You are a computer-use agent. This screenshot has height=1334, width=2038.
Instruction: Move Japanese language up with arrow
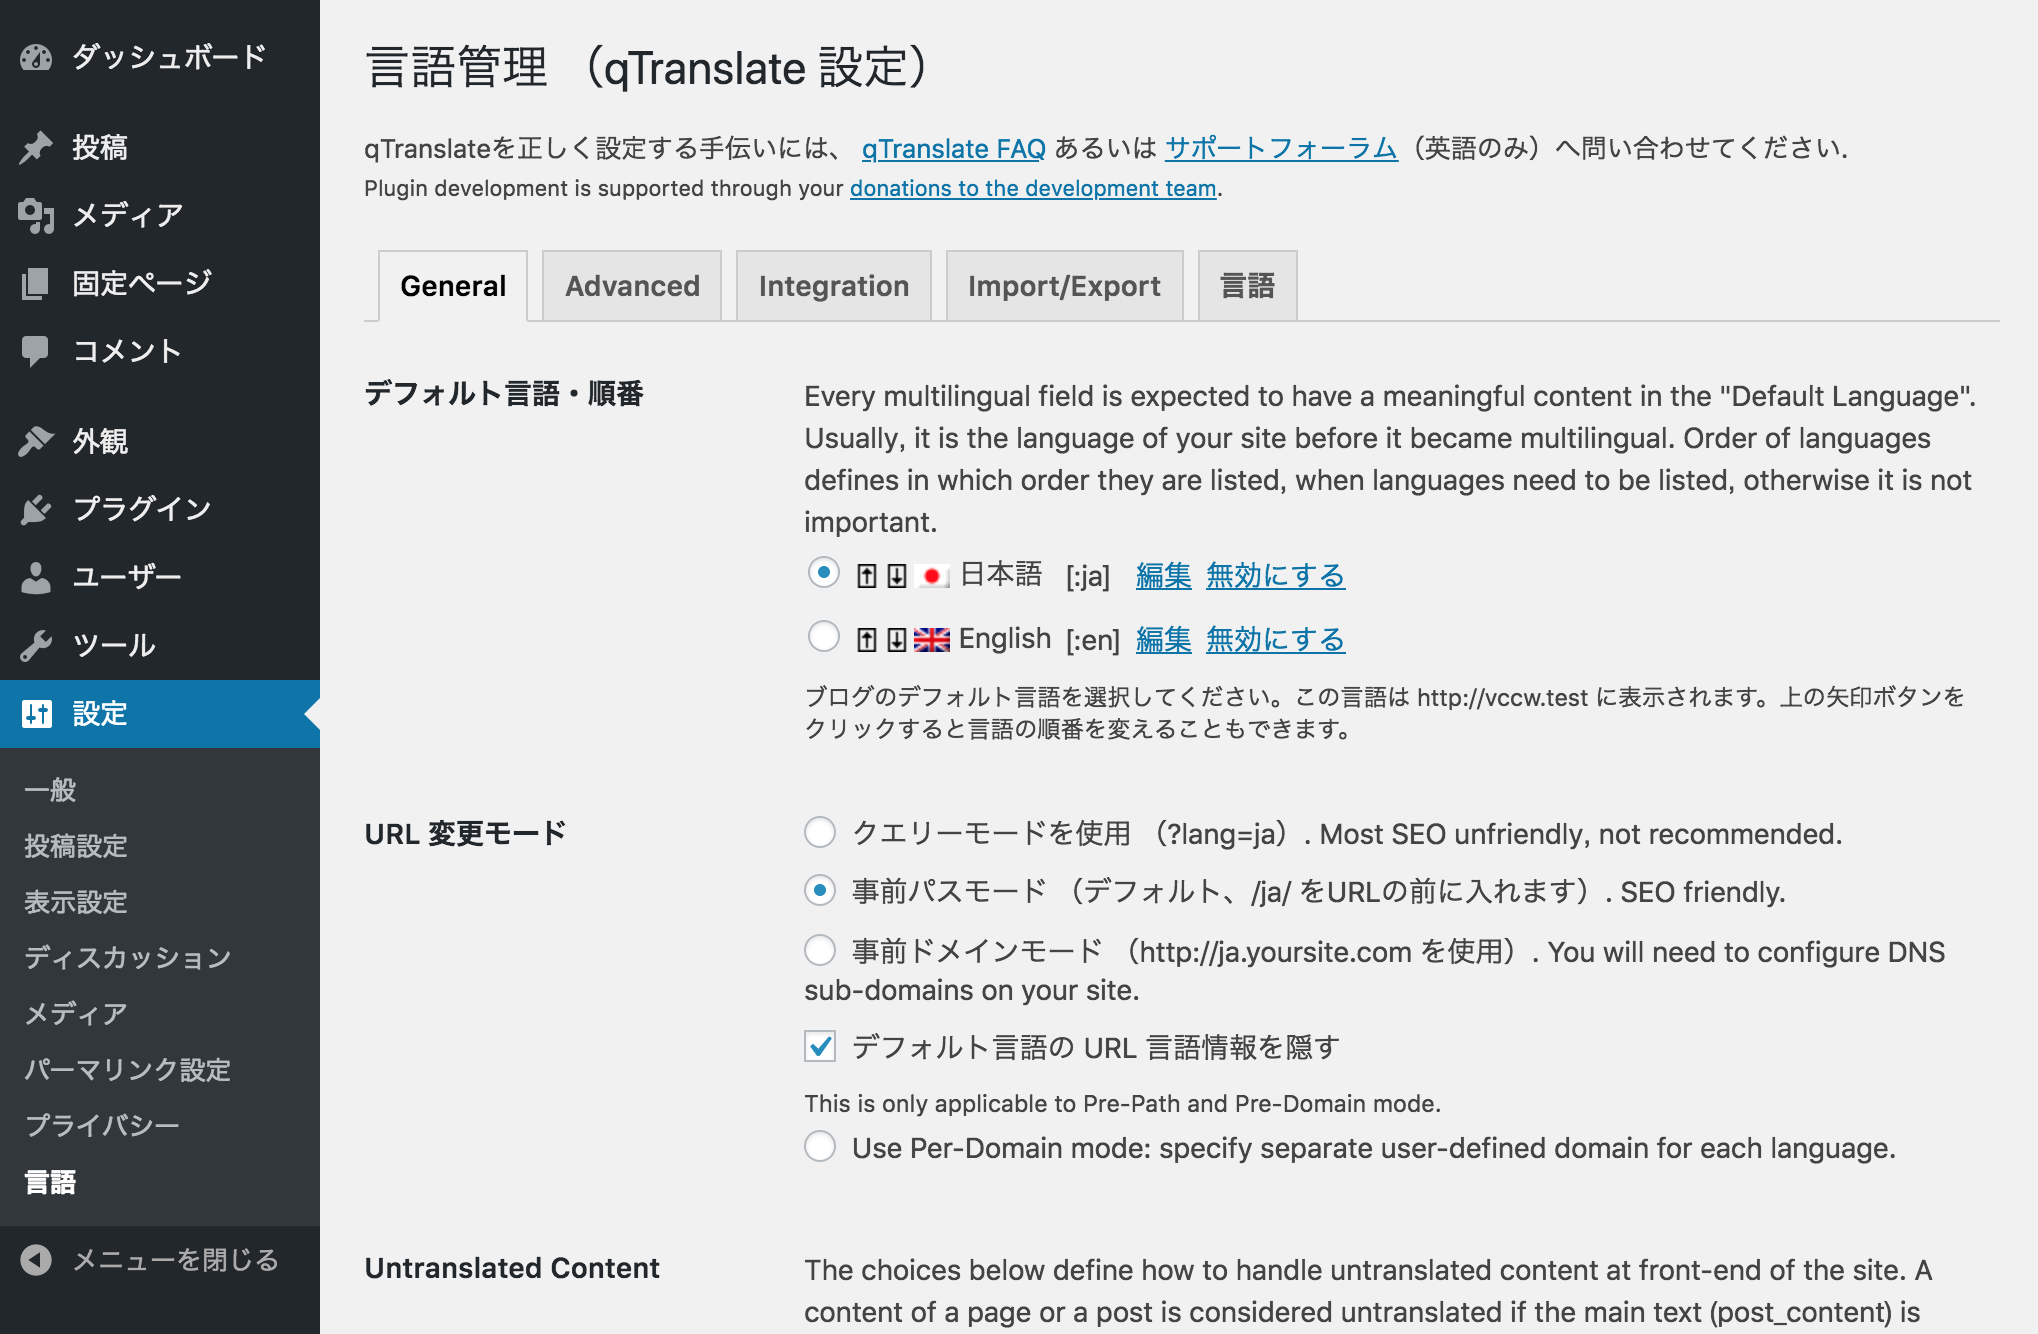pyautogui.click(x=867, y=576)
